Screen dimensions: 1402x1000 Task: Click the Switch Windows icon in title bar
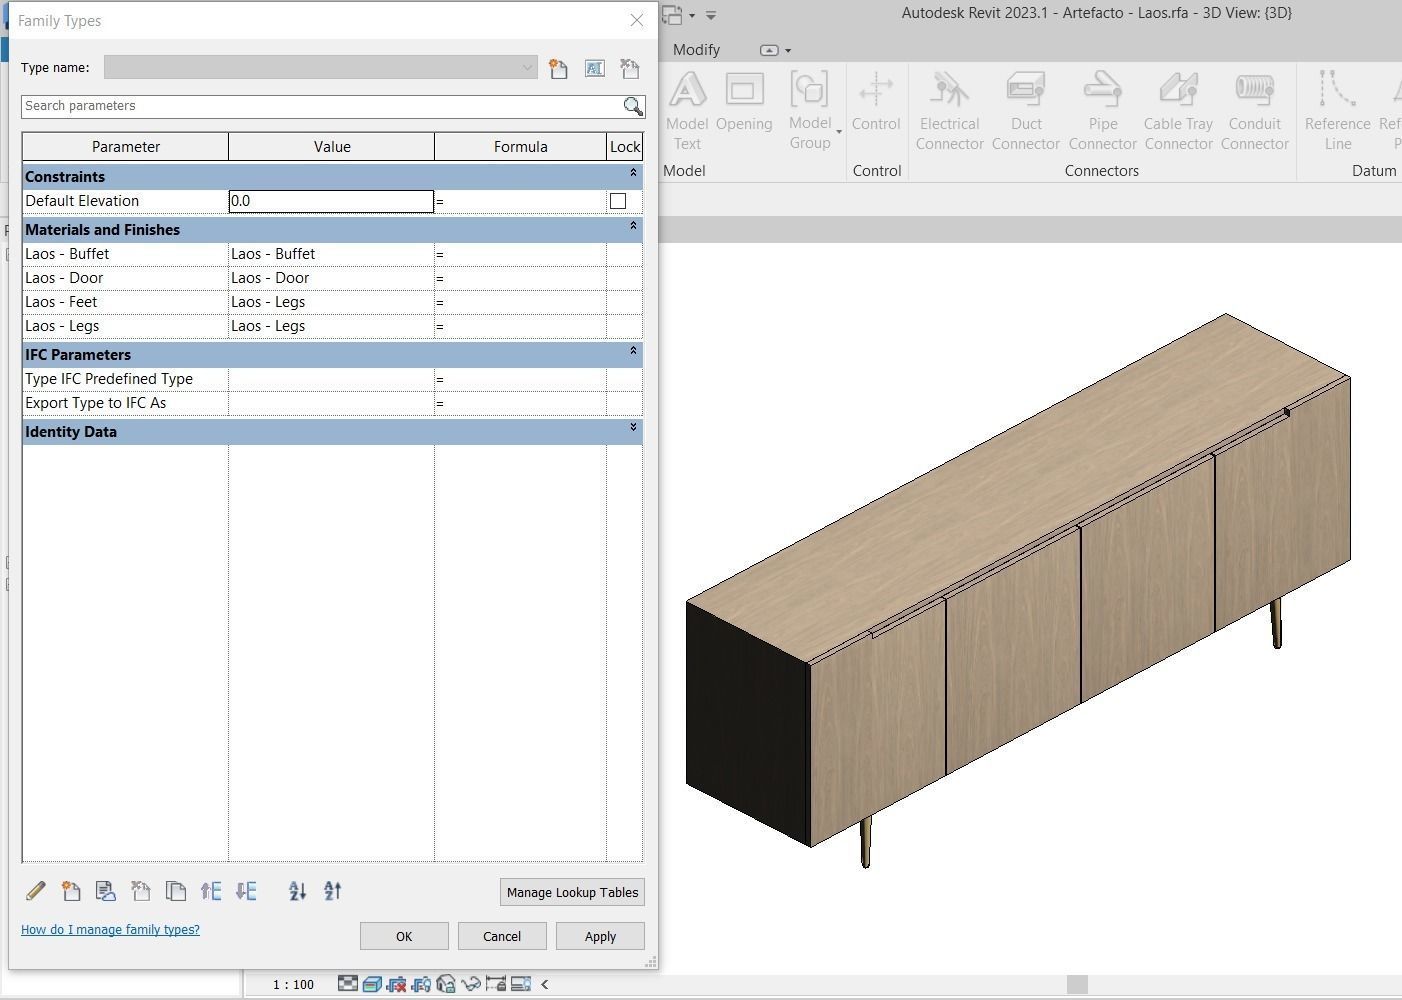(672, 15)
